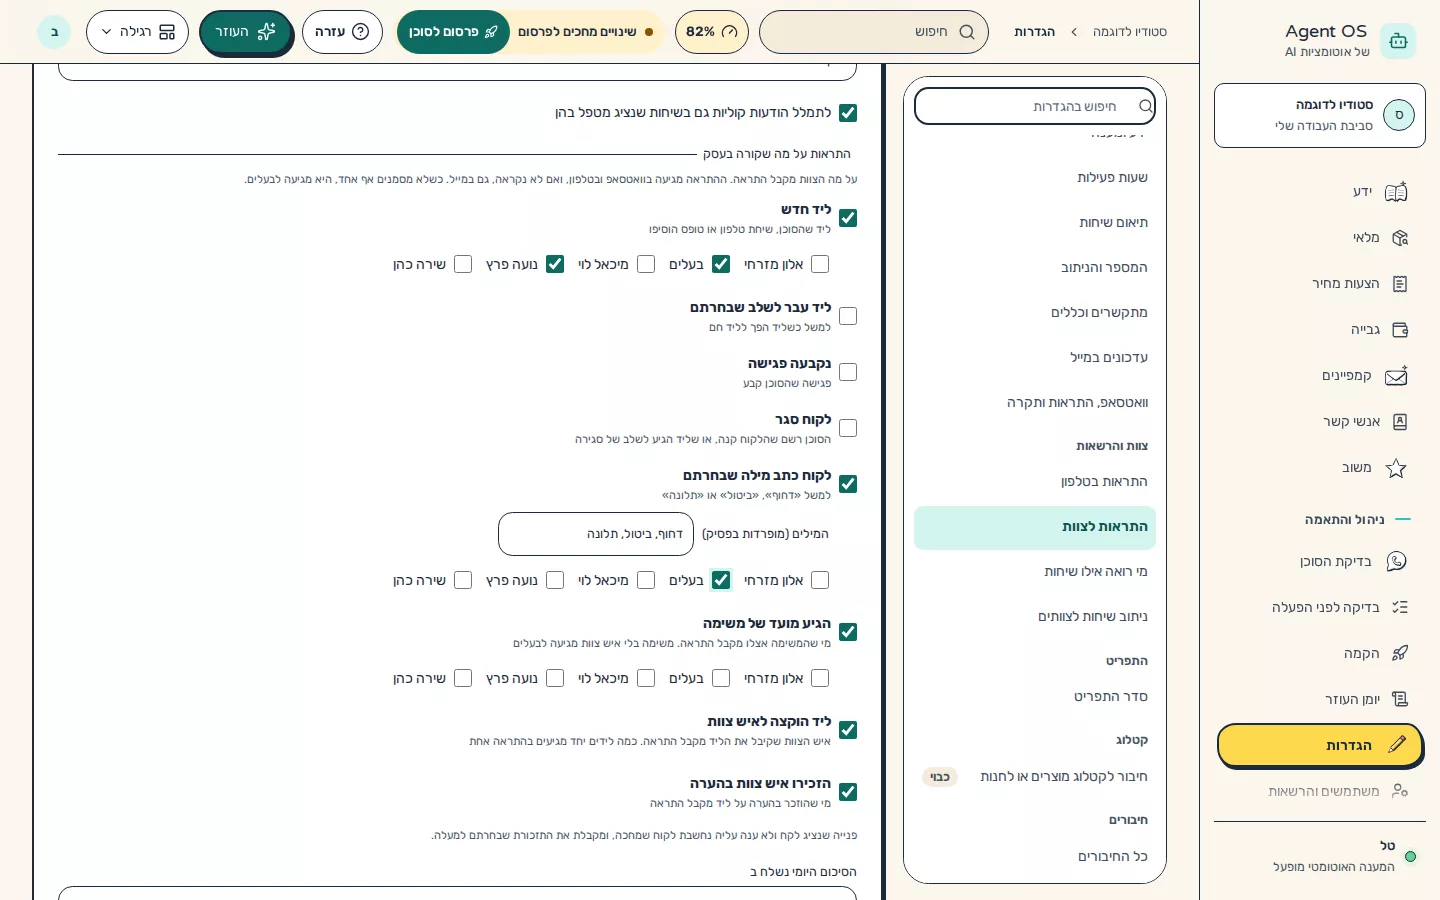Click the question-mark icon on עזרה
This screenshot has width=1440, height=900.
coord(361,32)
